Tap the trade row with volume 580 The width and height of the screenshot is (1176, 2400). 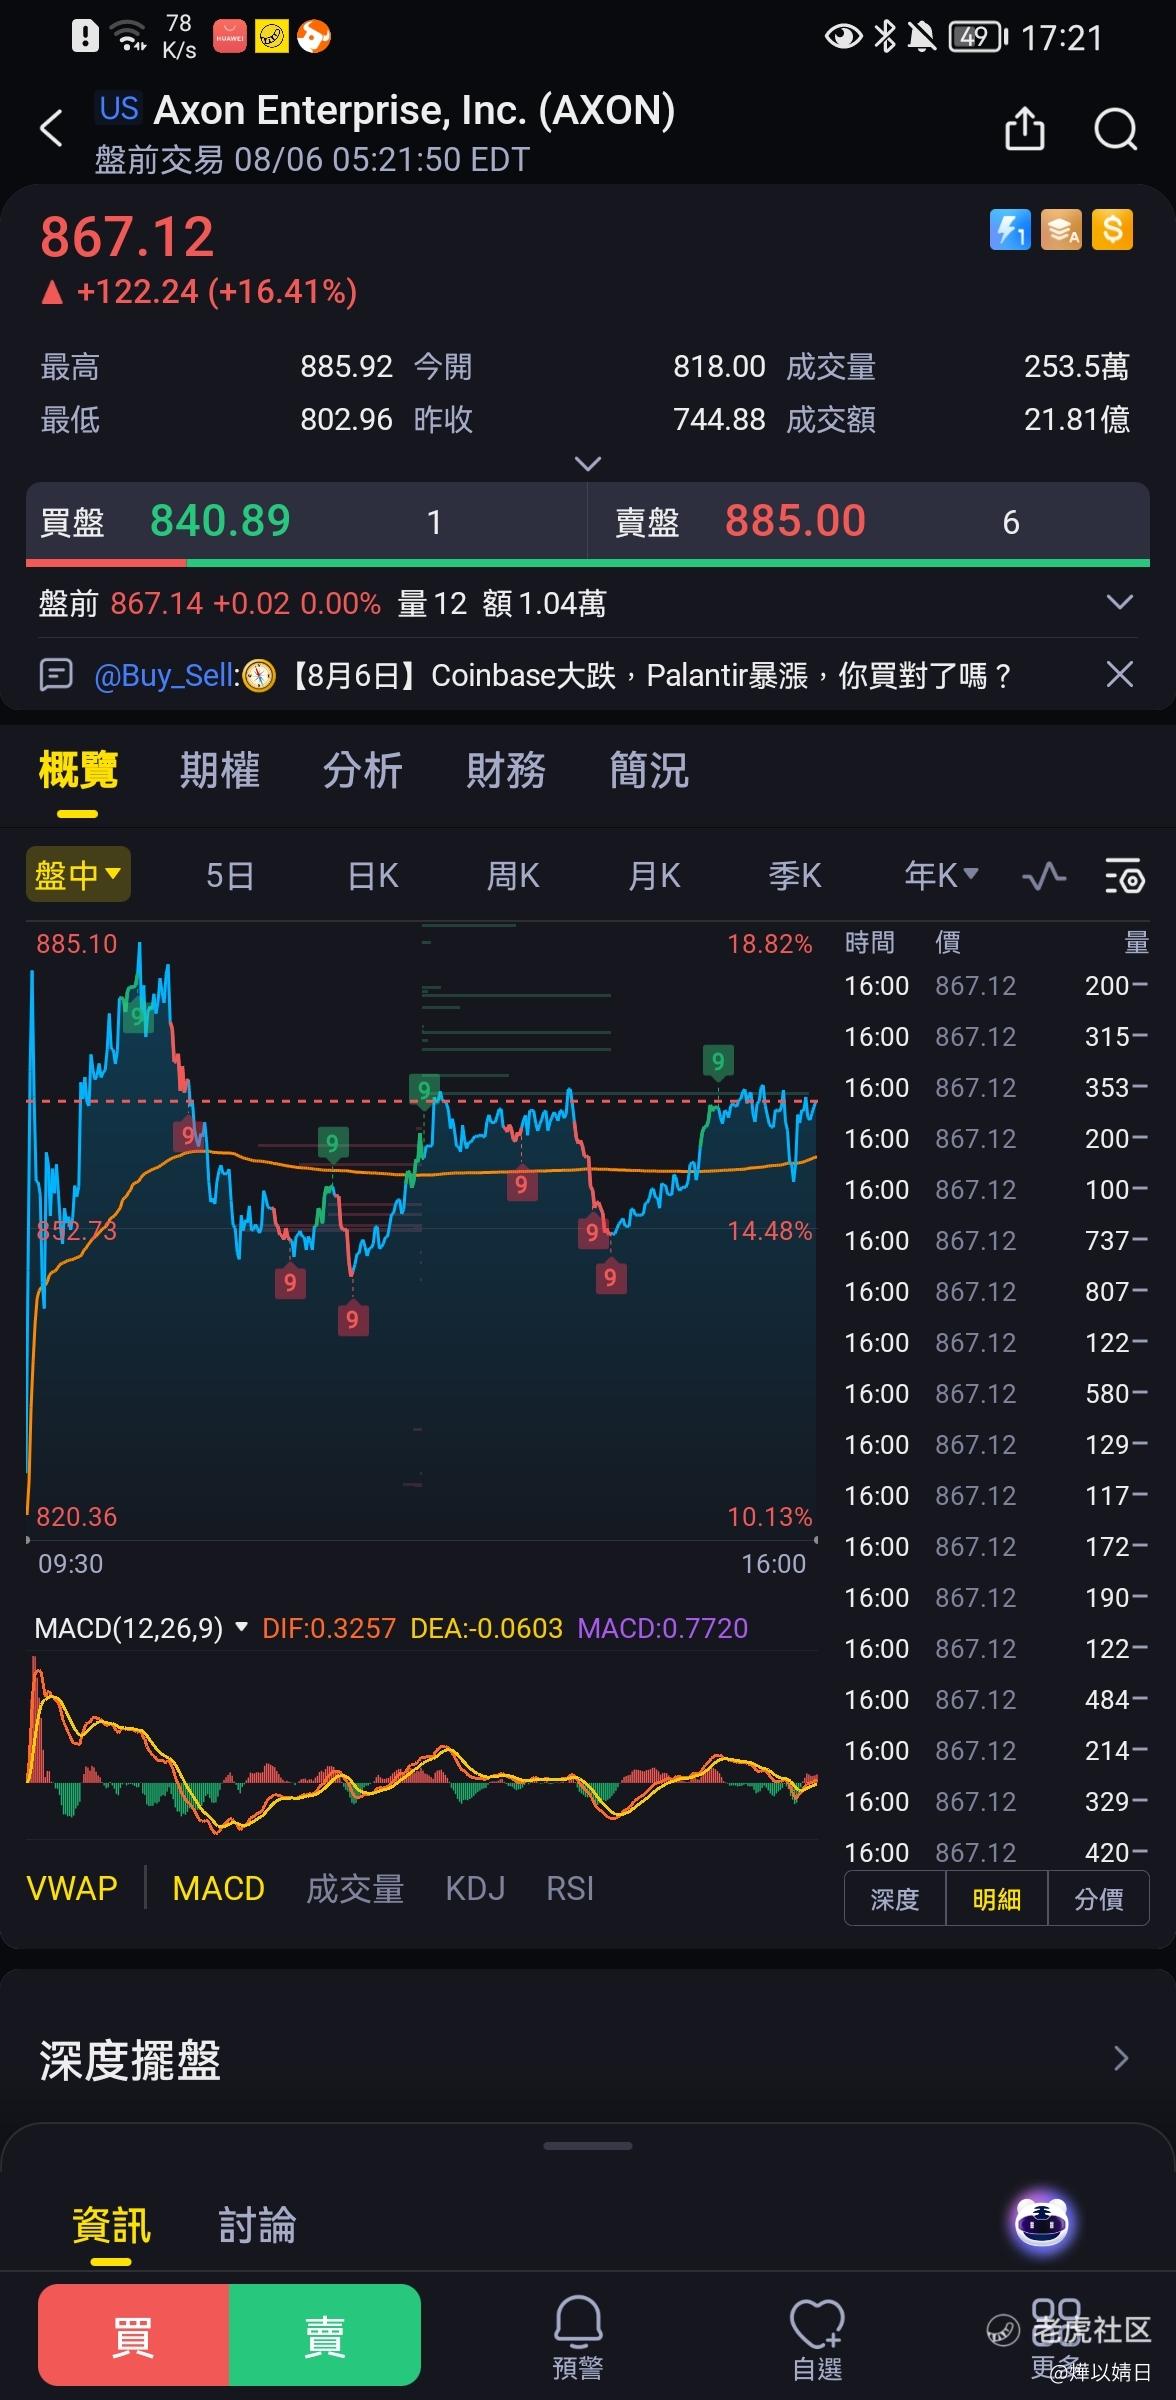coord(997,1393)
